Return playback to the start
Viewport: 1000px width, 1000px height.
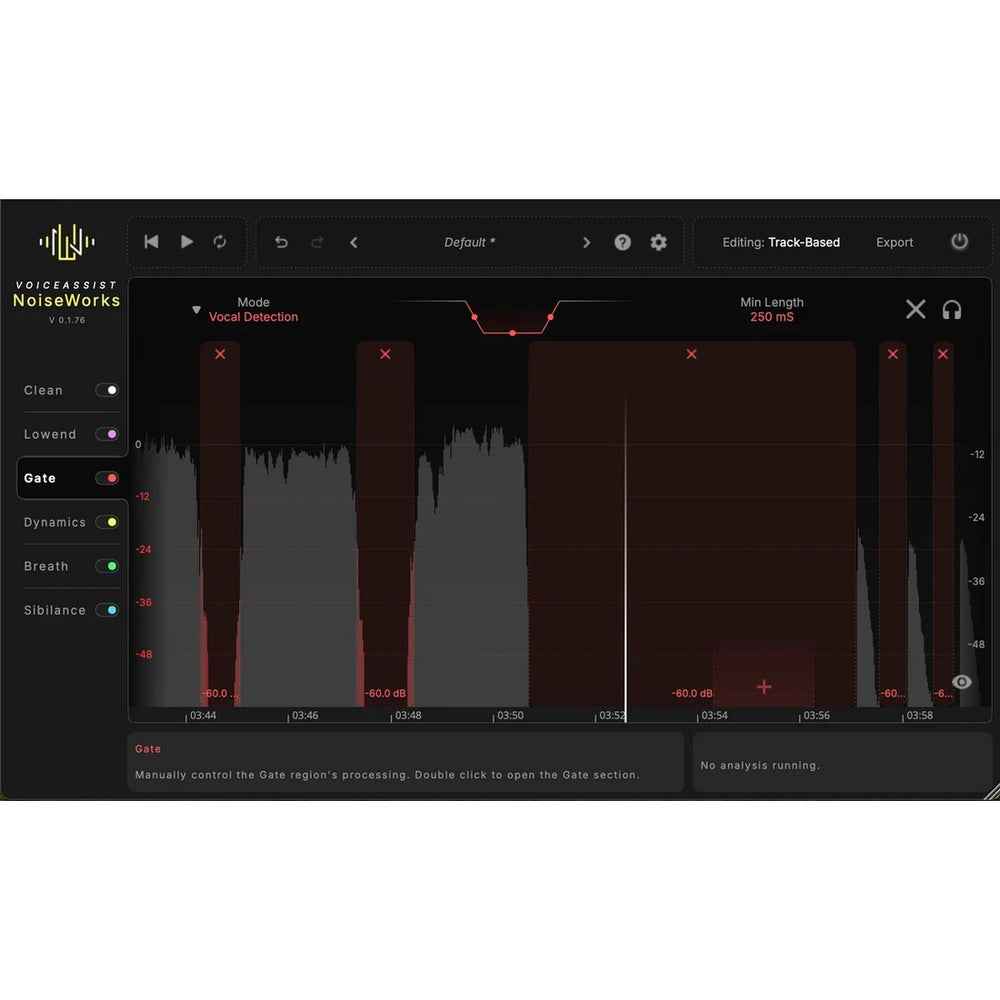(x=151, y=242)
